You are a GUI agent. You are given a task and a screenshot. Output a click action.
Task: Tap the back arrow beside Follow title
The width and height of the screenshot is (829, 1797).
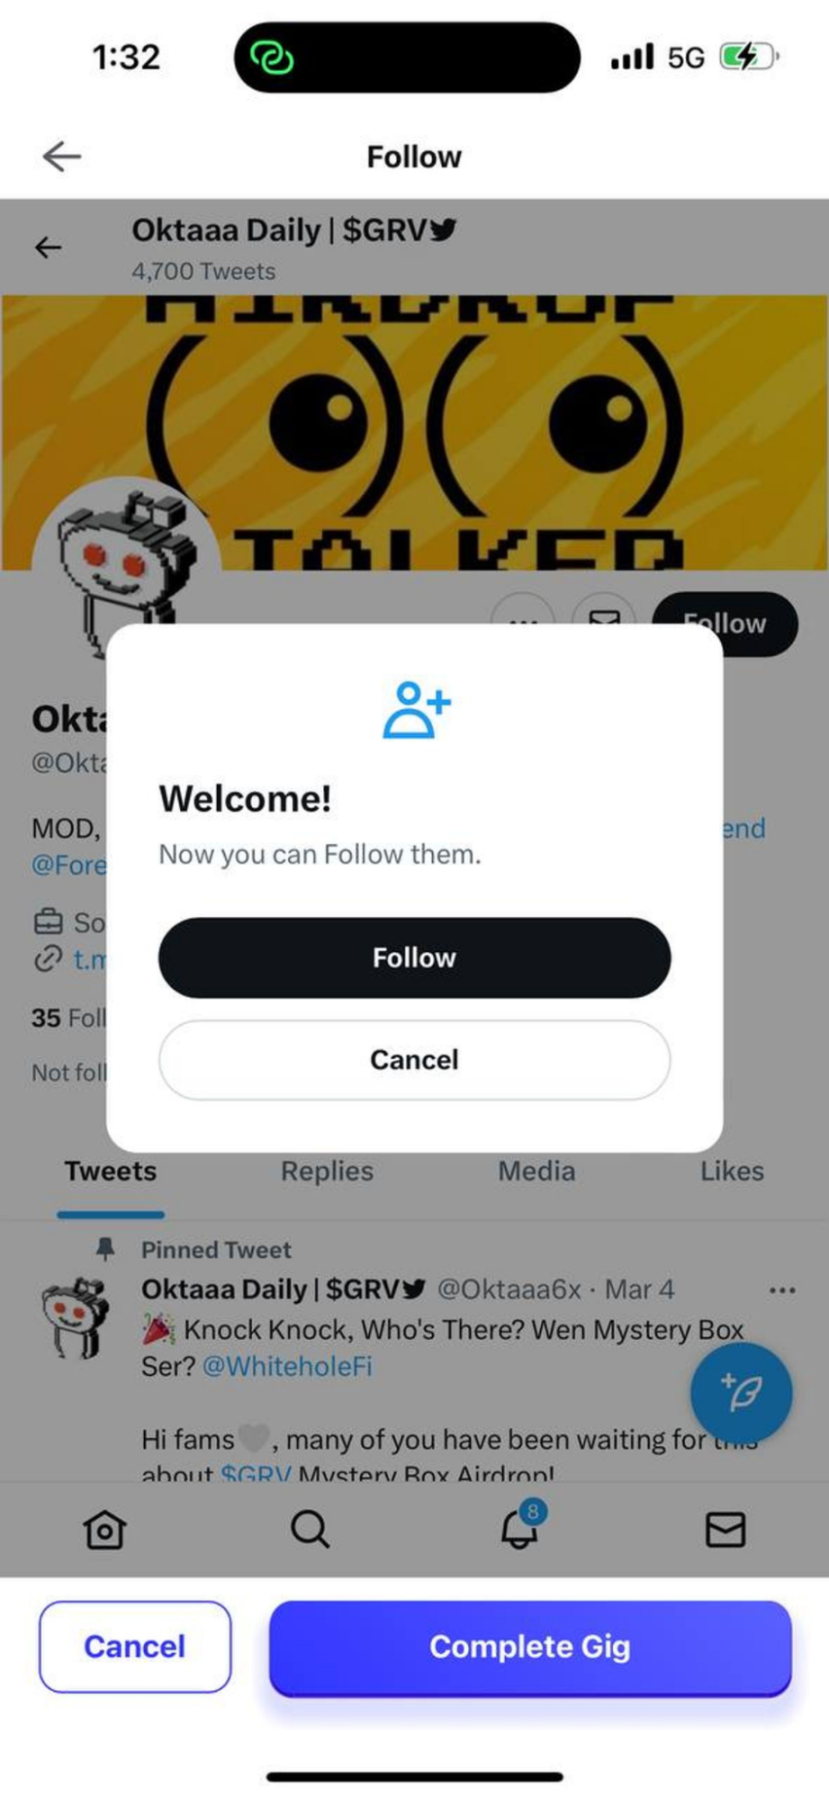[x=62, y=156]
